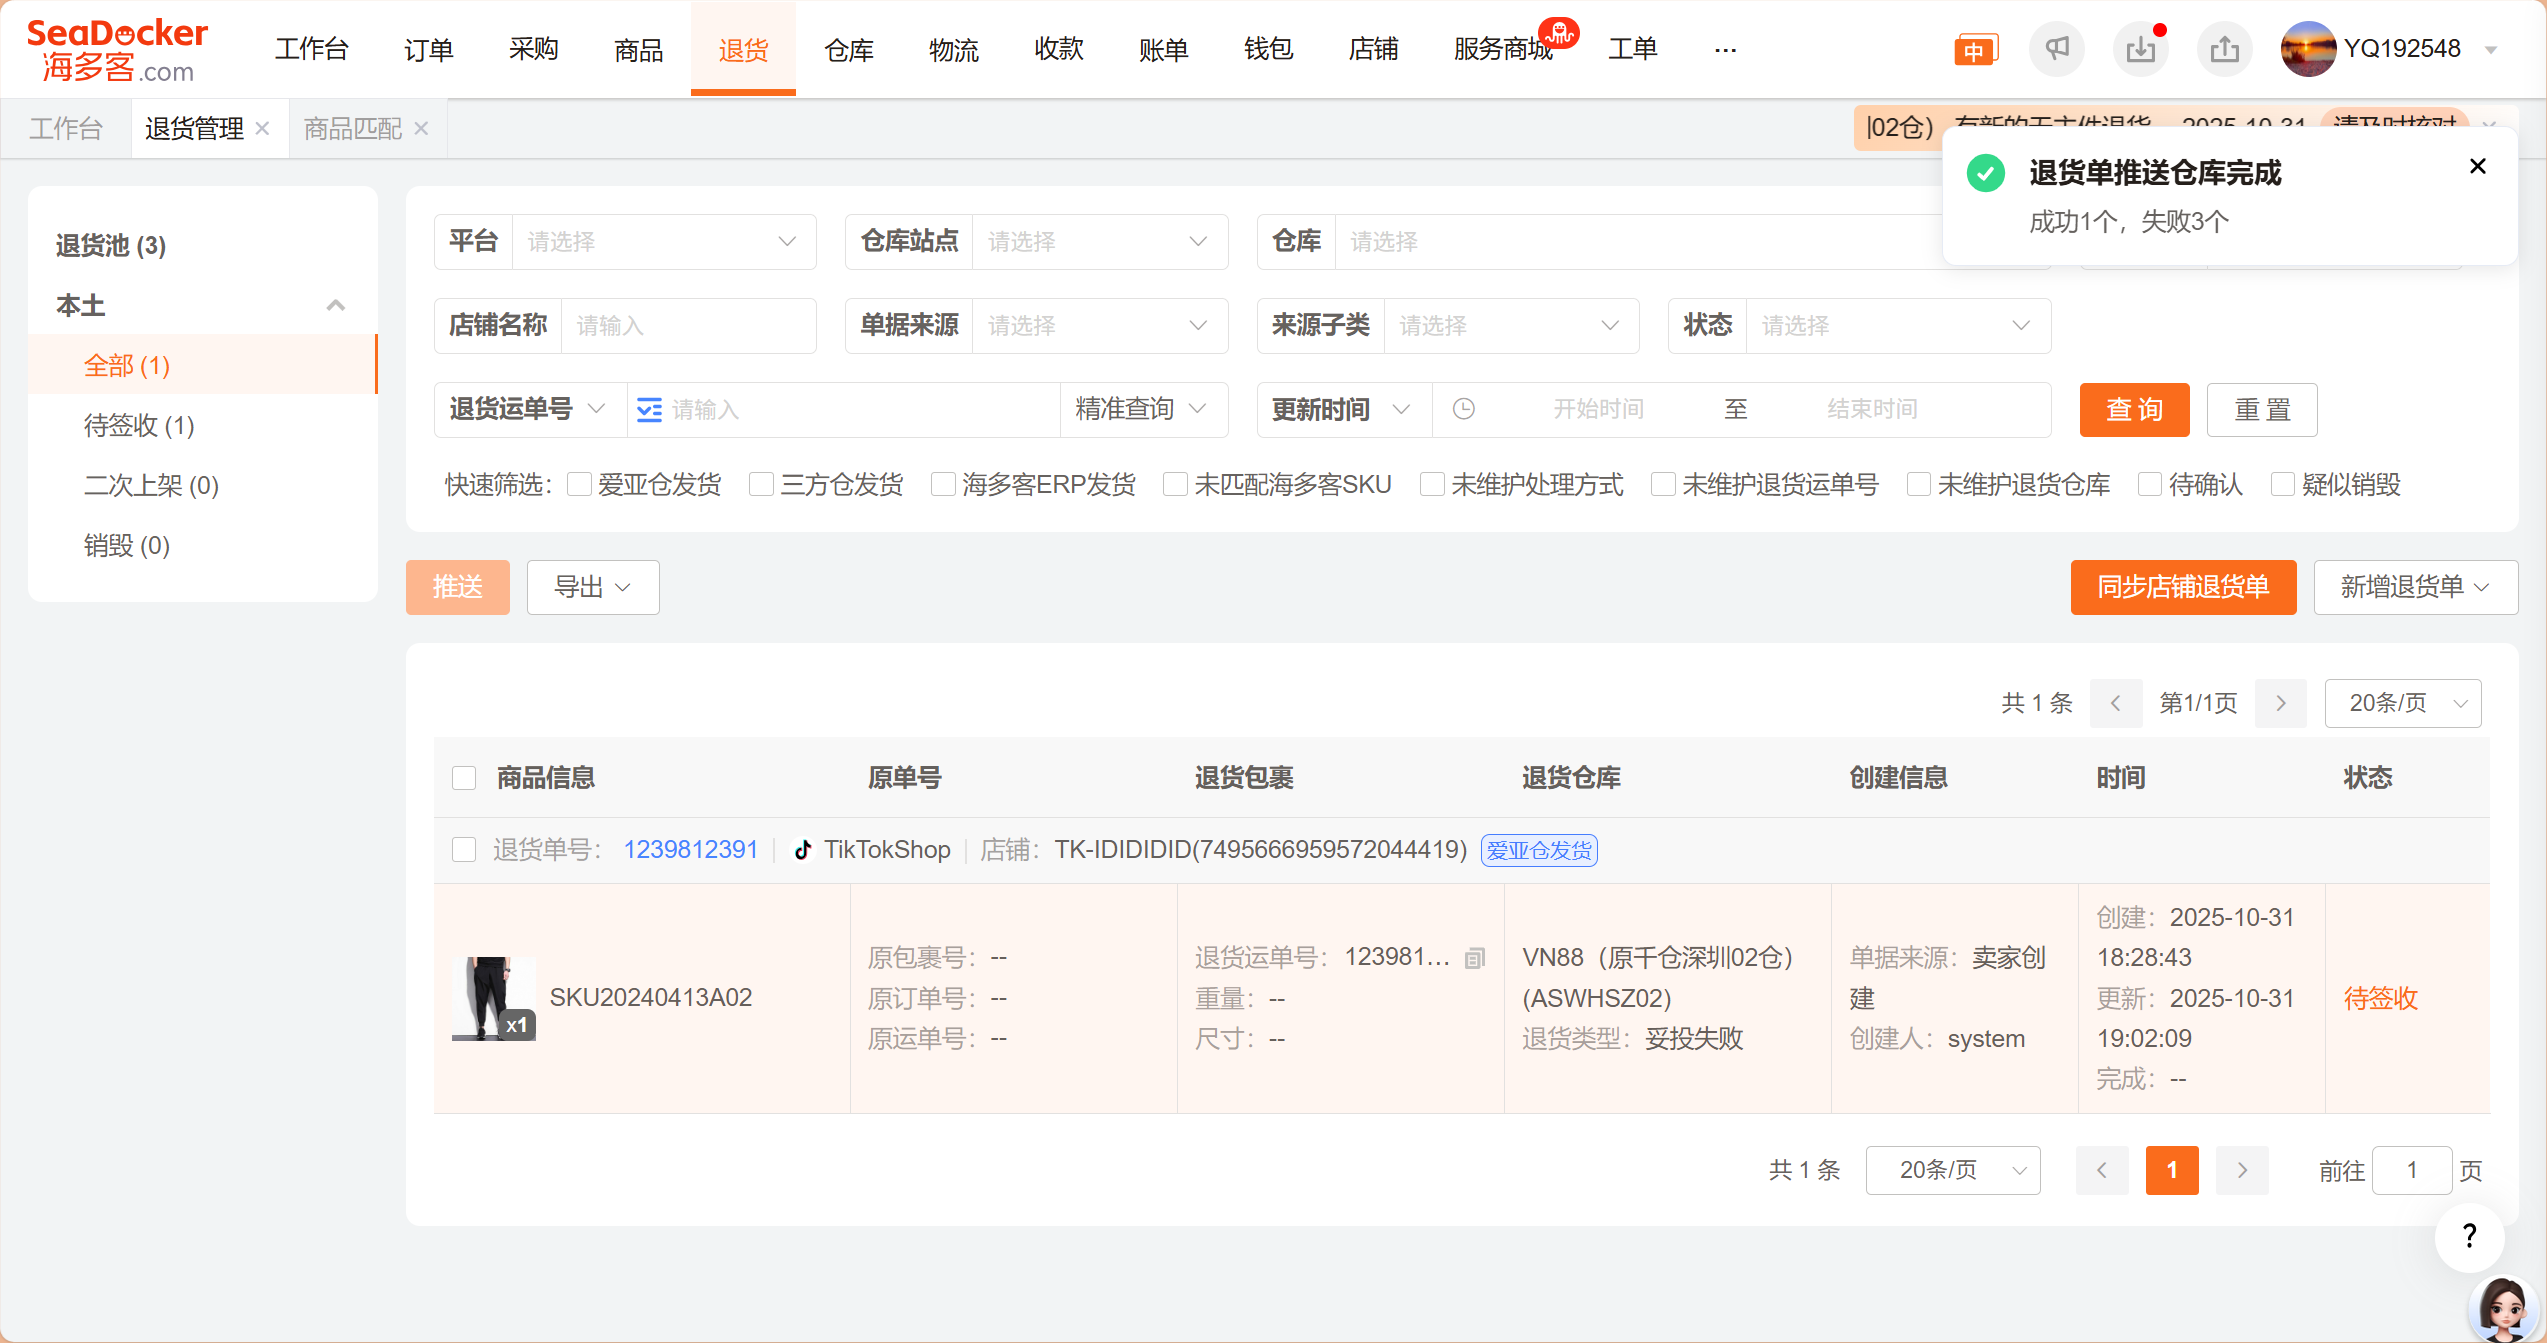Click the announcement megaphone icon
The image size is (2547, 1343).
click(x=2056, y=49)
